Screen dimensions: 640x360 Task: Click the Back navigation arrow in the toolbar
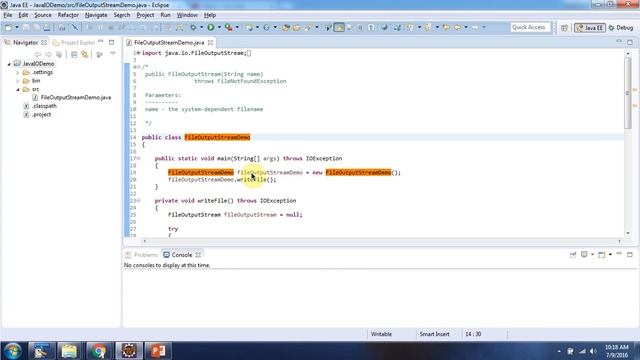coord(457,27)
